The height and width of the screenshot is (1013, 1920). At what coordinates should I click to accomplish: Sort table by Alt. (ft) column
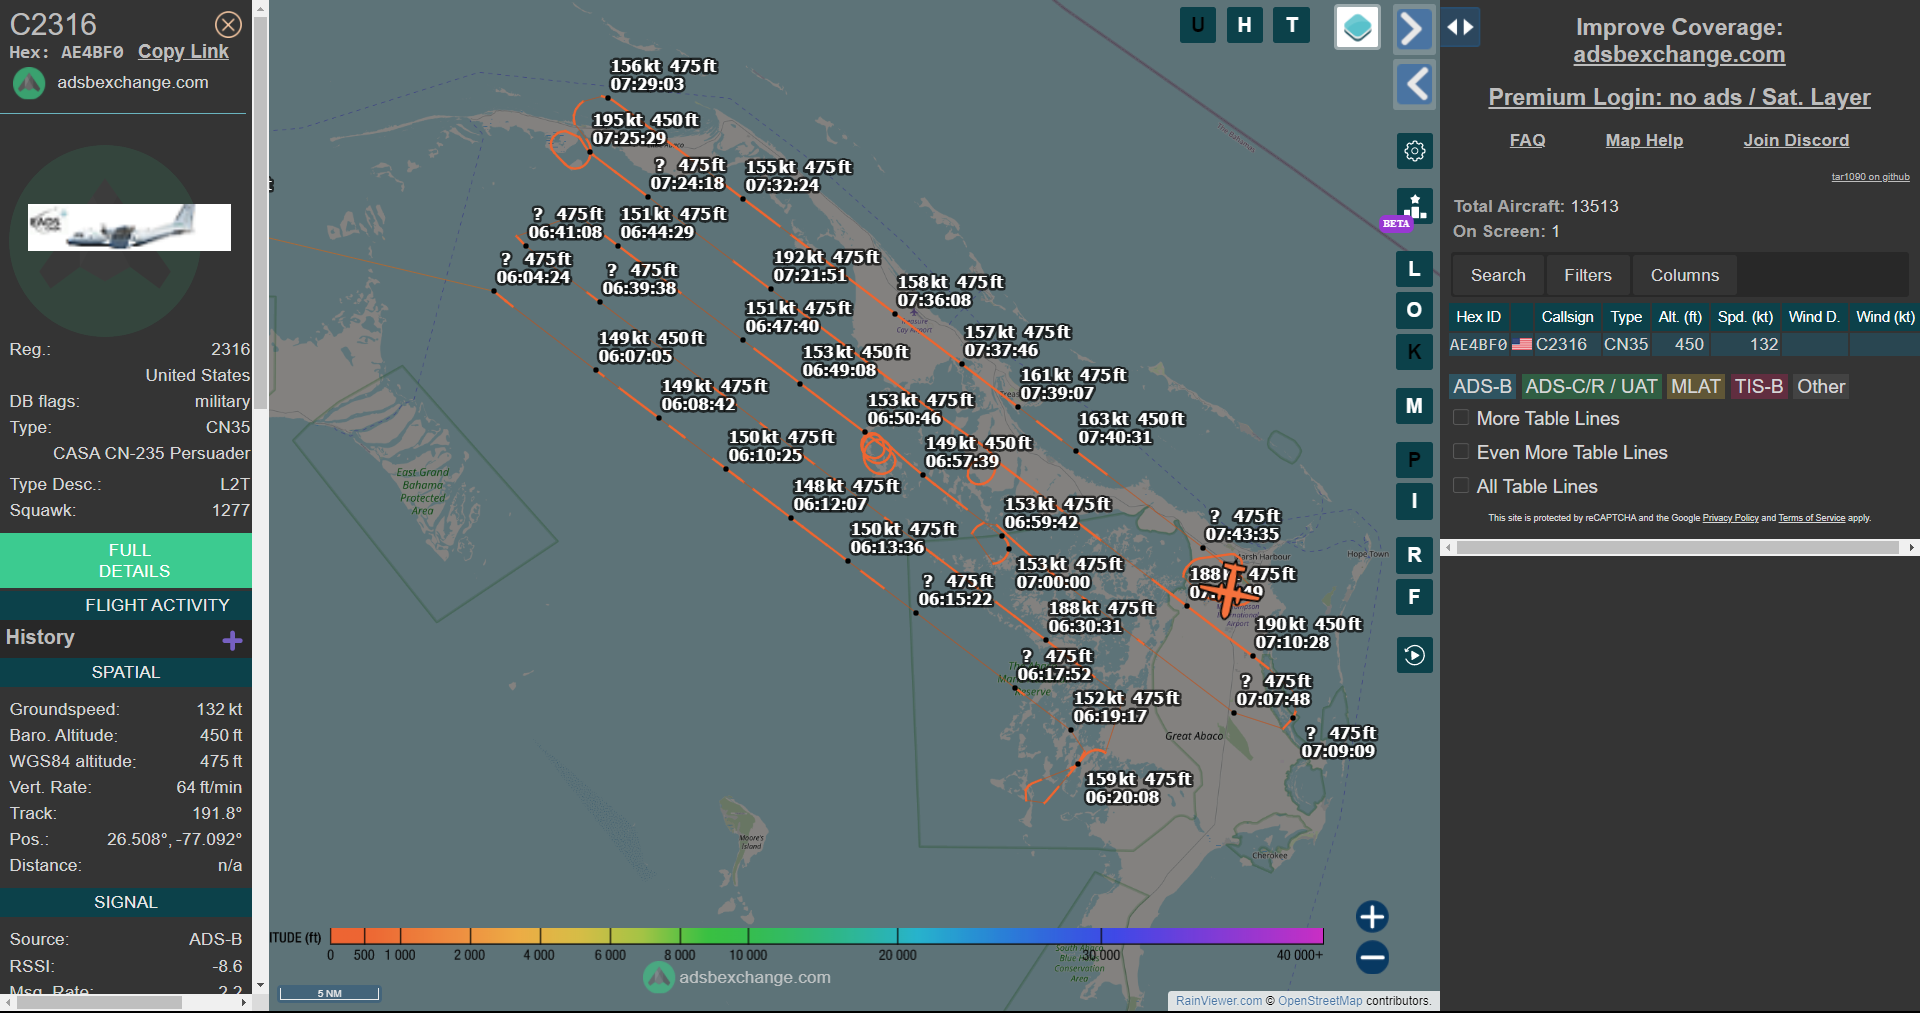click(x=1680, y=317)
